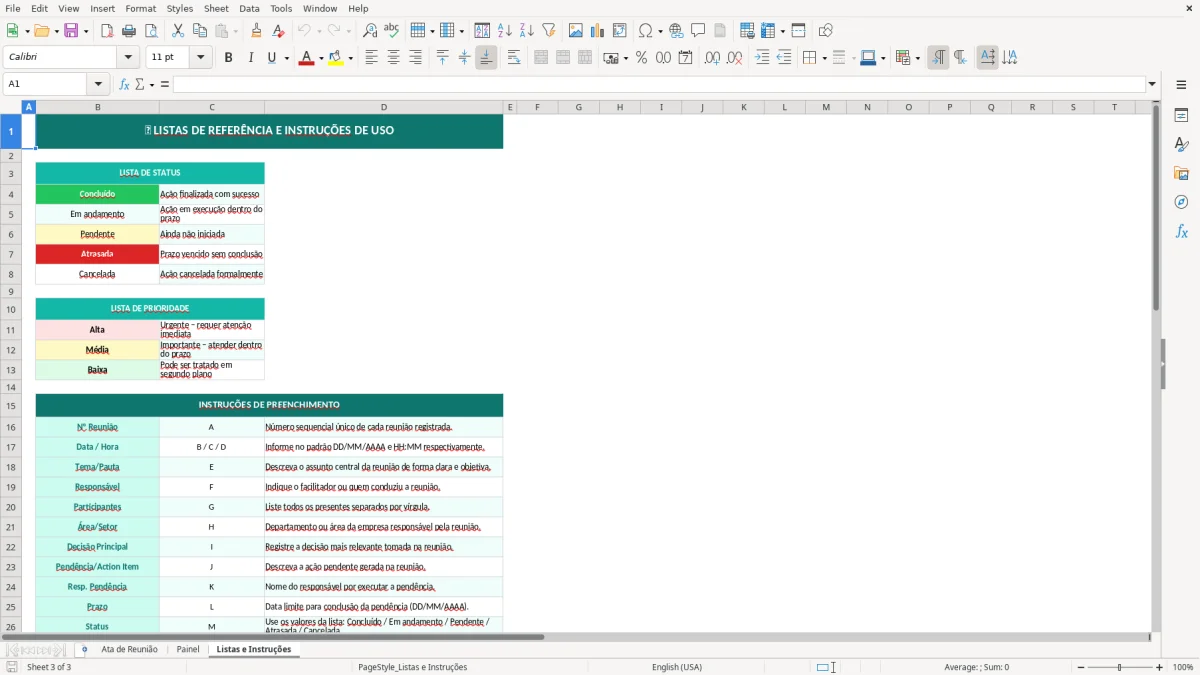Select the row 15 header
Viewport: 1200px width, 675px height.
[x=12, y=405]
